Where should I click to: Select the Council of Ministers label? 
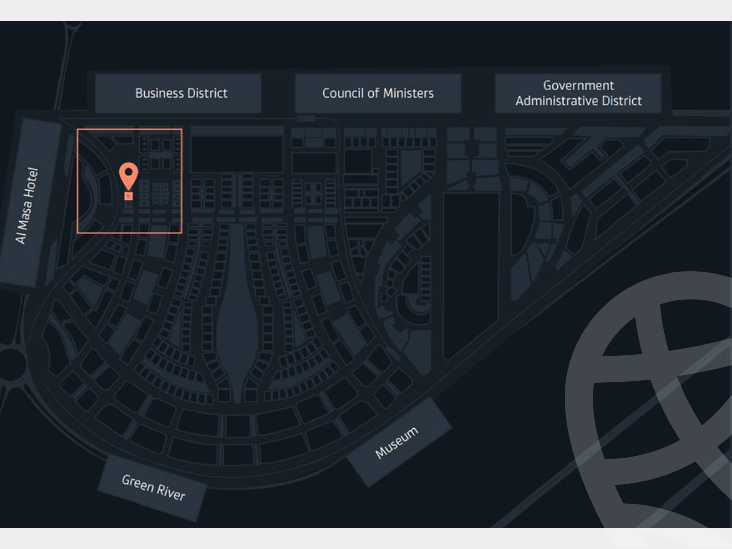tap(377, 93)
